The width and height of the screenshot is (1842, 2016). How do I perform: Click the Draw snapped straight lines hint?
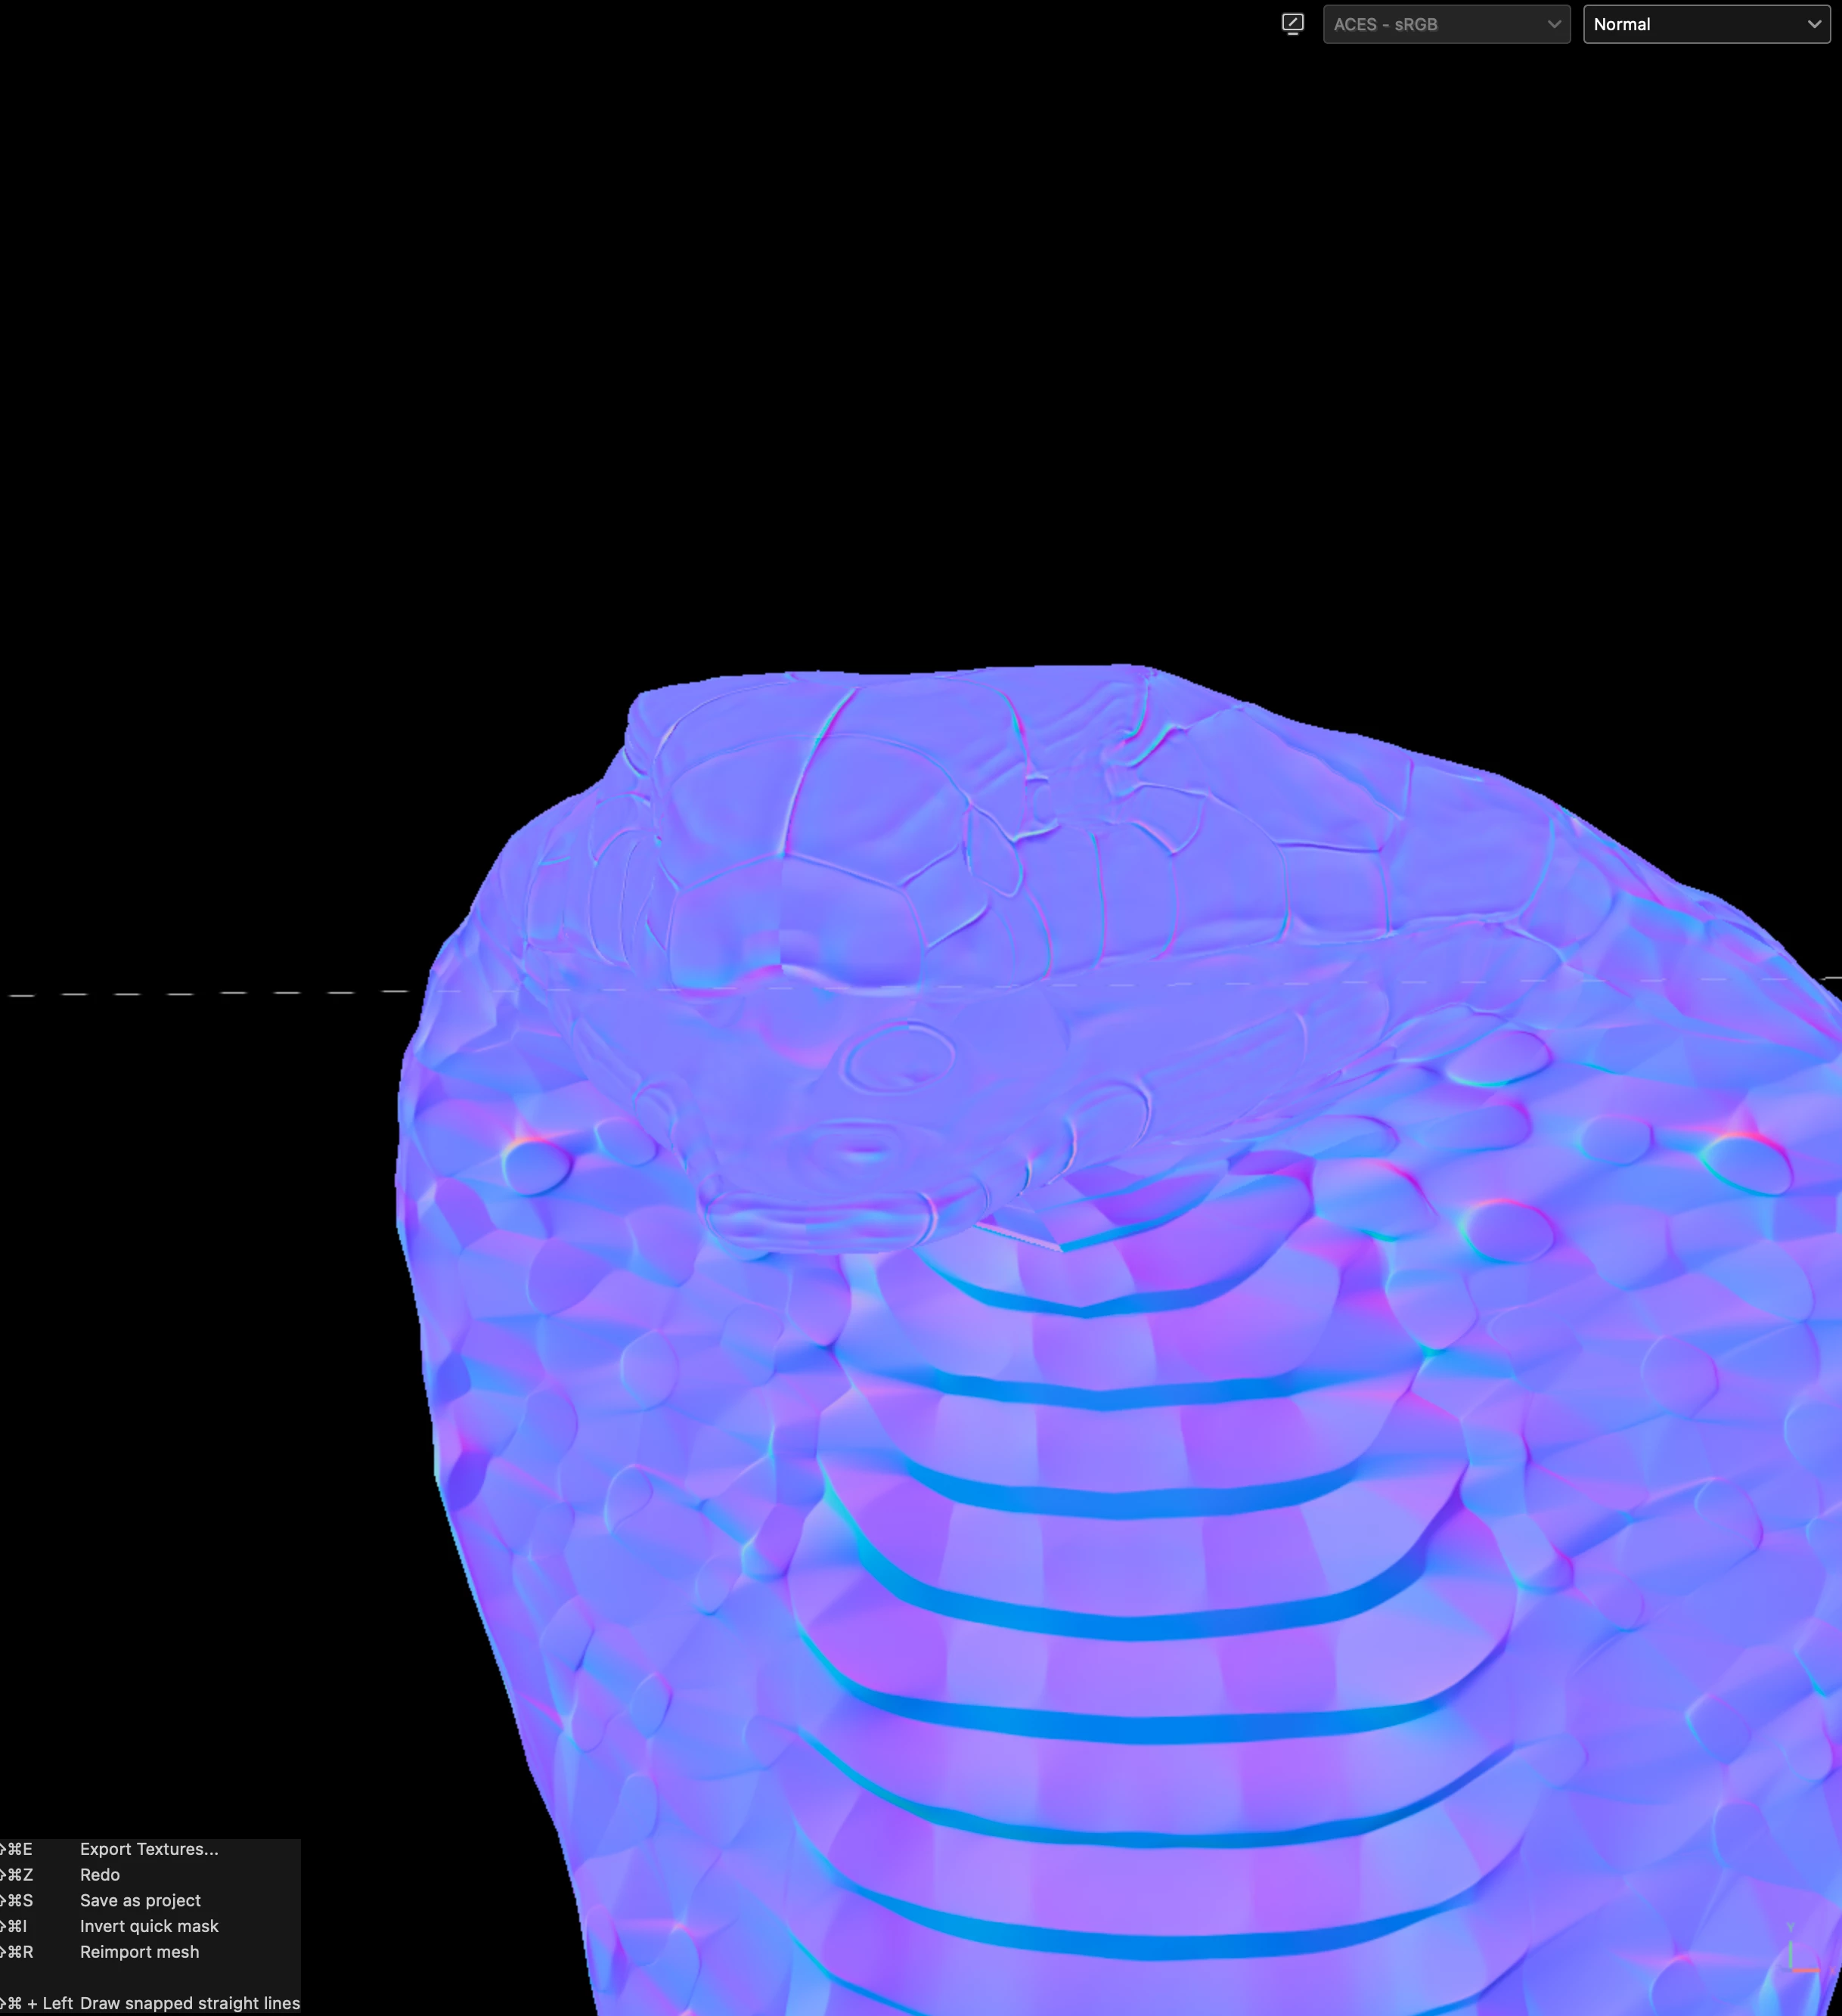pyautogui.click(x=190, y=2003)
